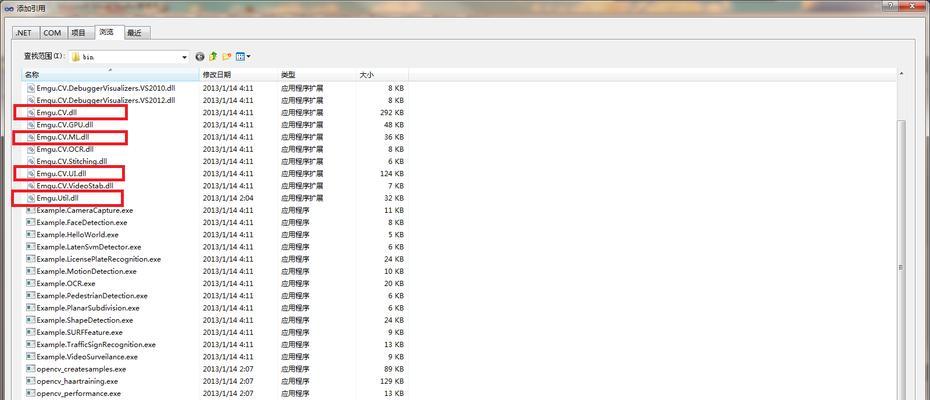Select Example.PedestrianDetection.exe
Viewport: 930px width, 400px height.
coord(92,296)
